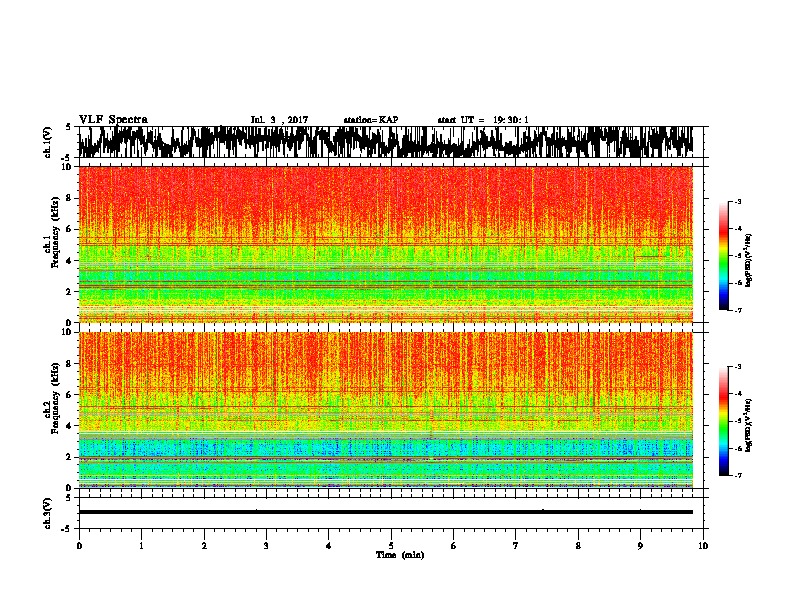Click the ch.2 color bar log(PSD) units label
This screenshot has height=612, width=792.
(x=749, y=426)
